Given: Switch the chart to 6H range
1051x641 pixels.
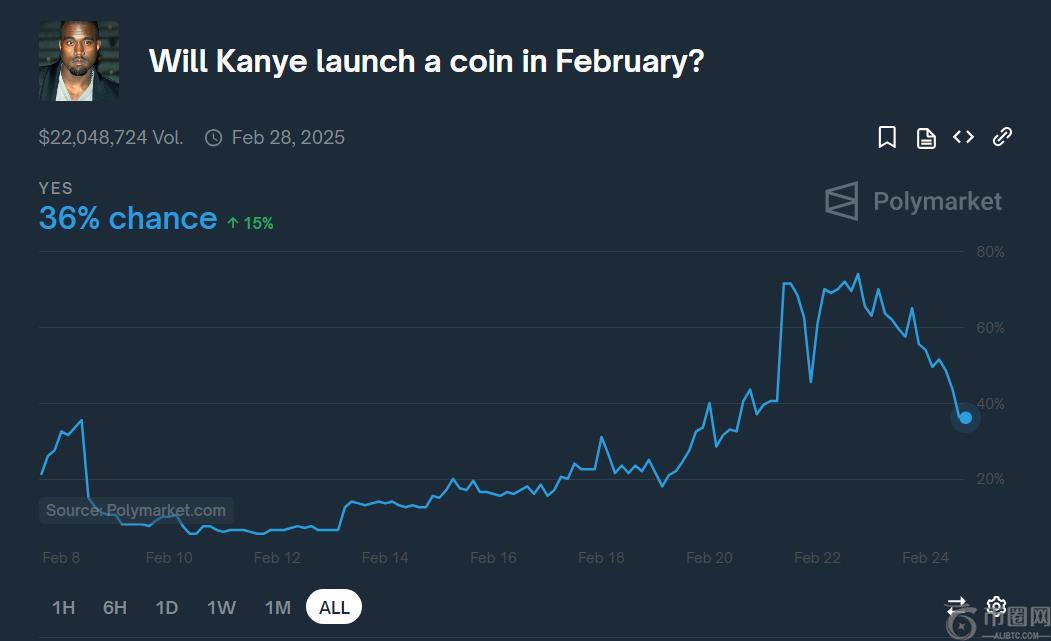Looking at the screenshot, I should (x=115, y=607).
